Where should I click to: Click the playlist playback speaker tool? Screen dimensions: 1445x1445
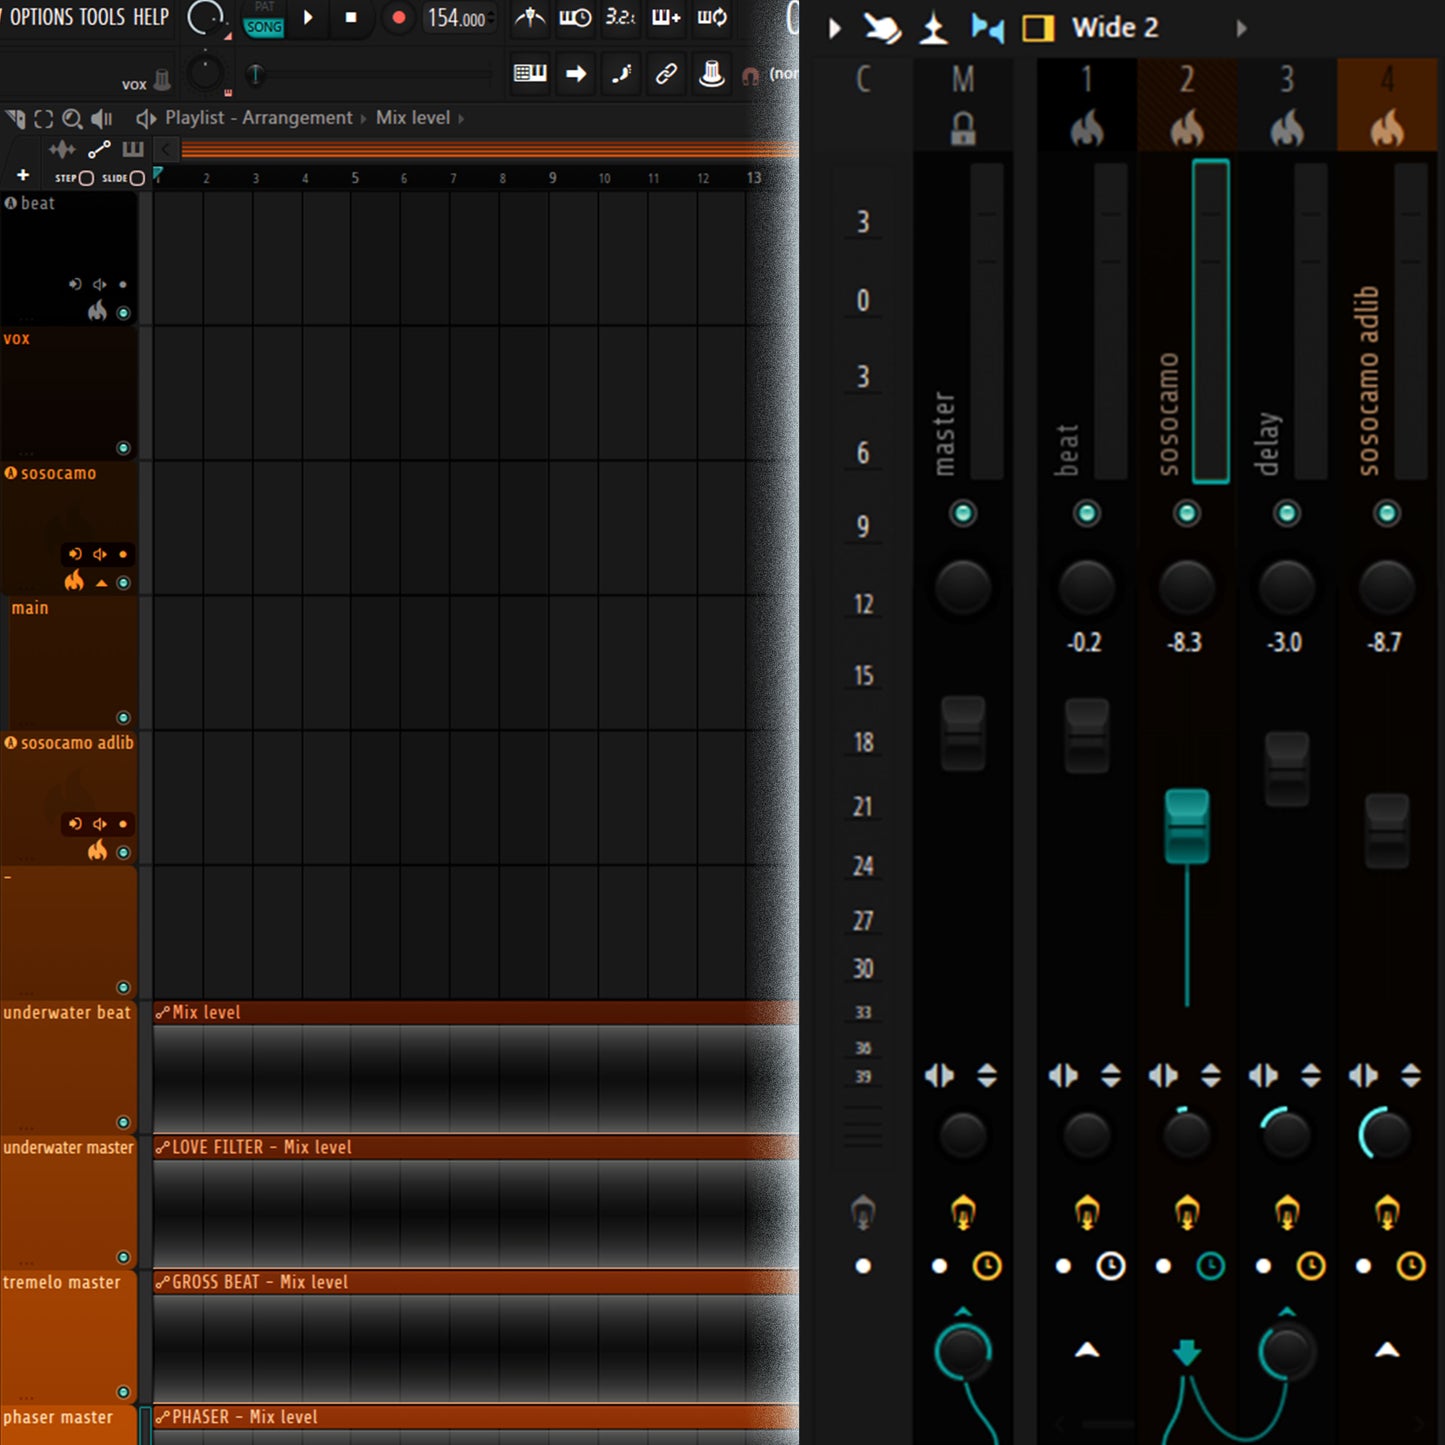tap(102, 119)
